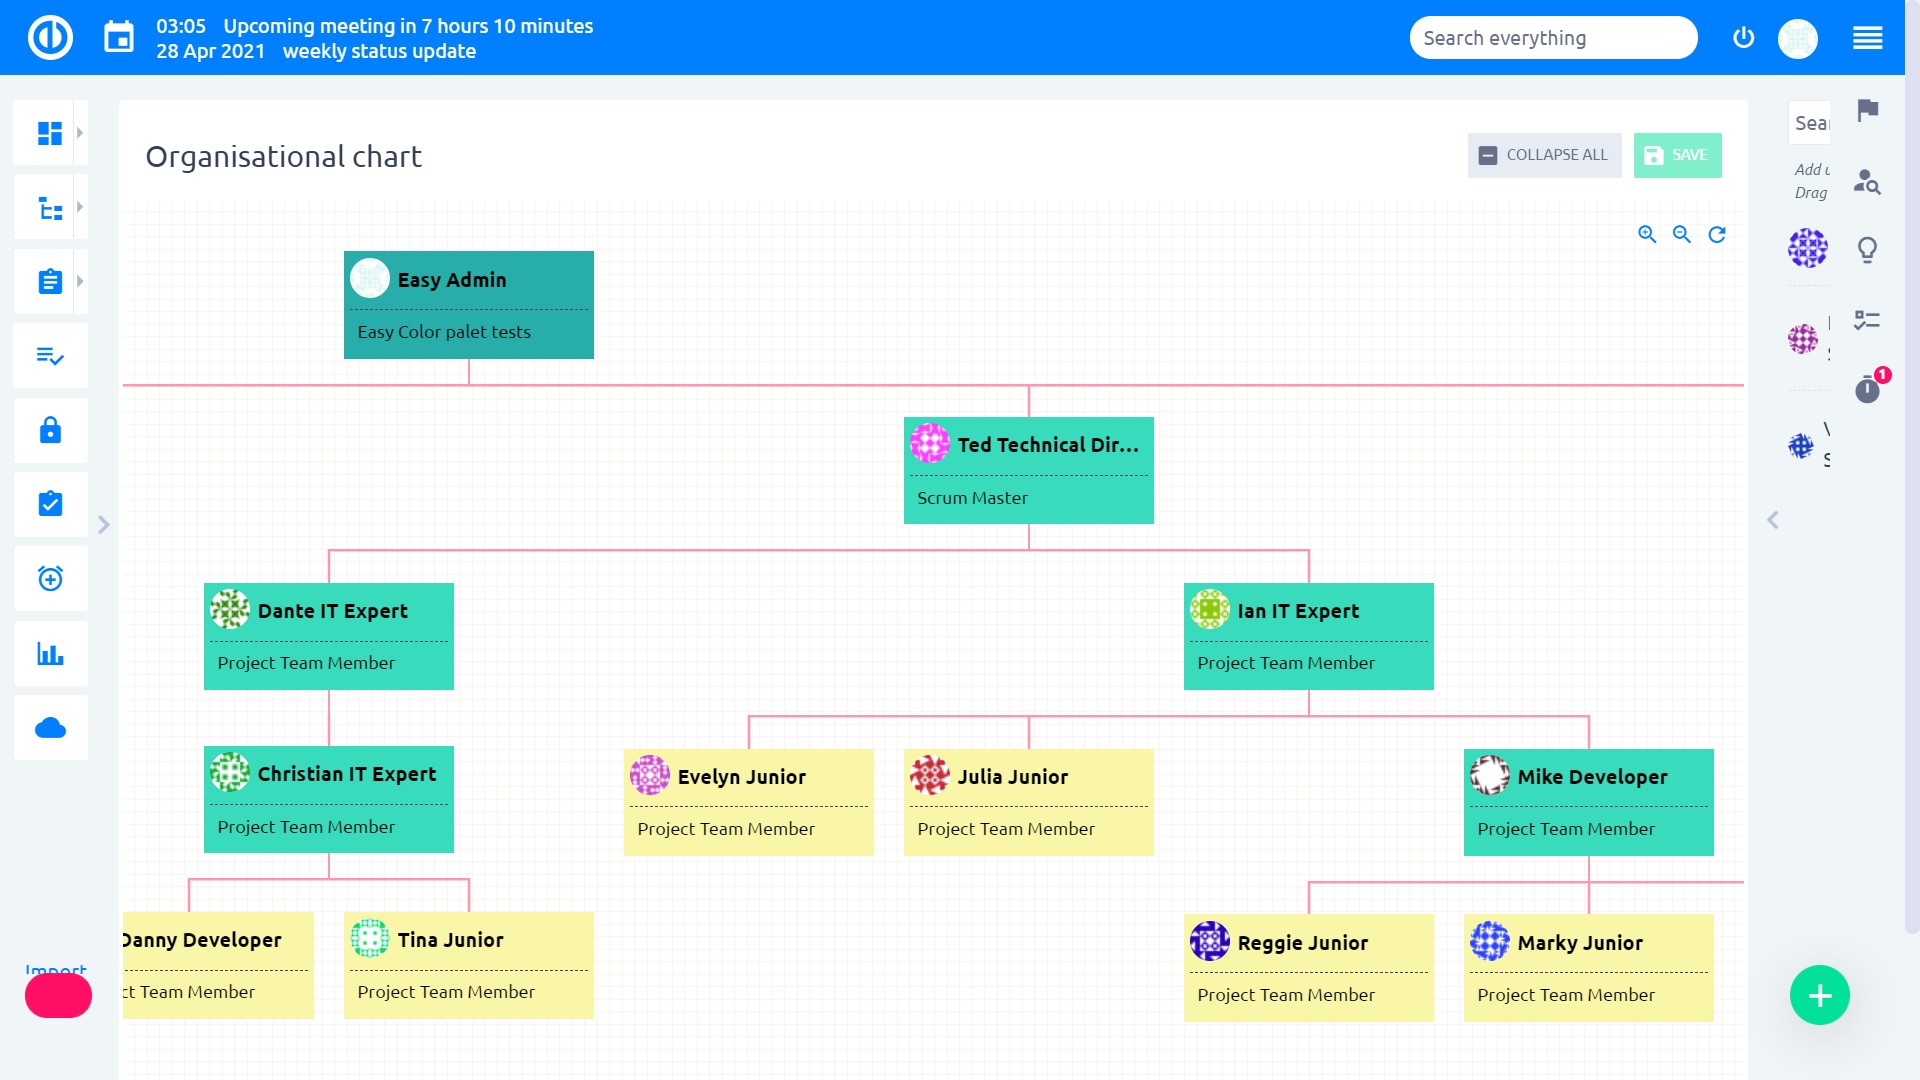1920x1080 pixels.
Task: Click the zoom out magnifier icon
Action: click(x=1682, y=234)
